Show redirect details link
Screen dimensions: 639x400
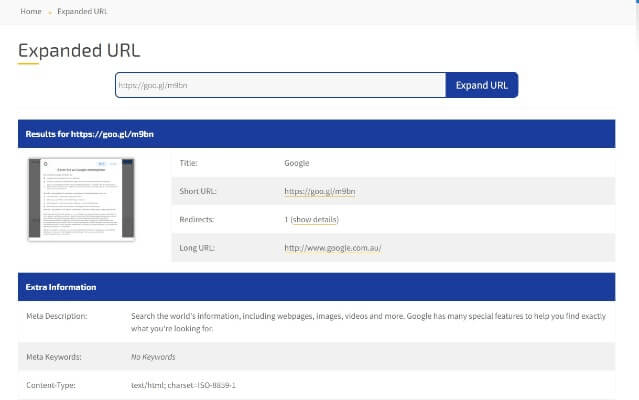coord(315,220)
